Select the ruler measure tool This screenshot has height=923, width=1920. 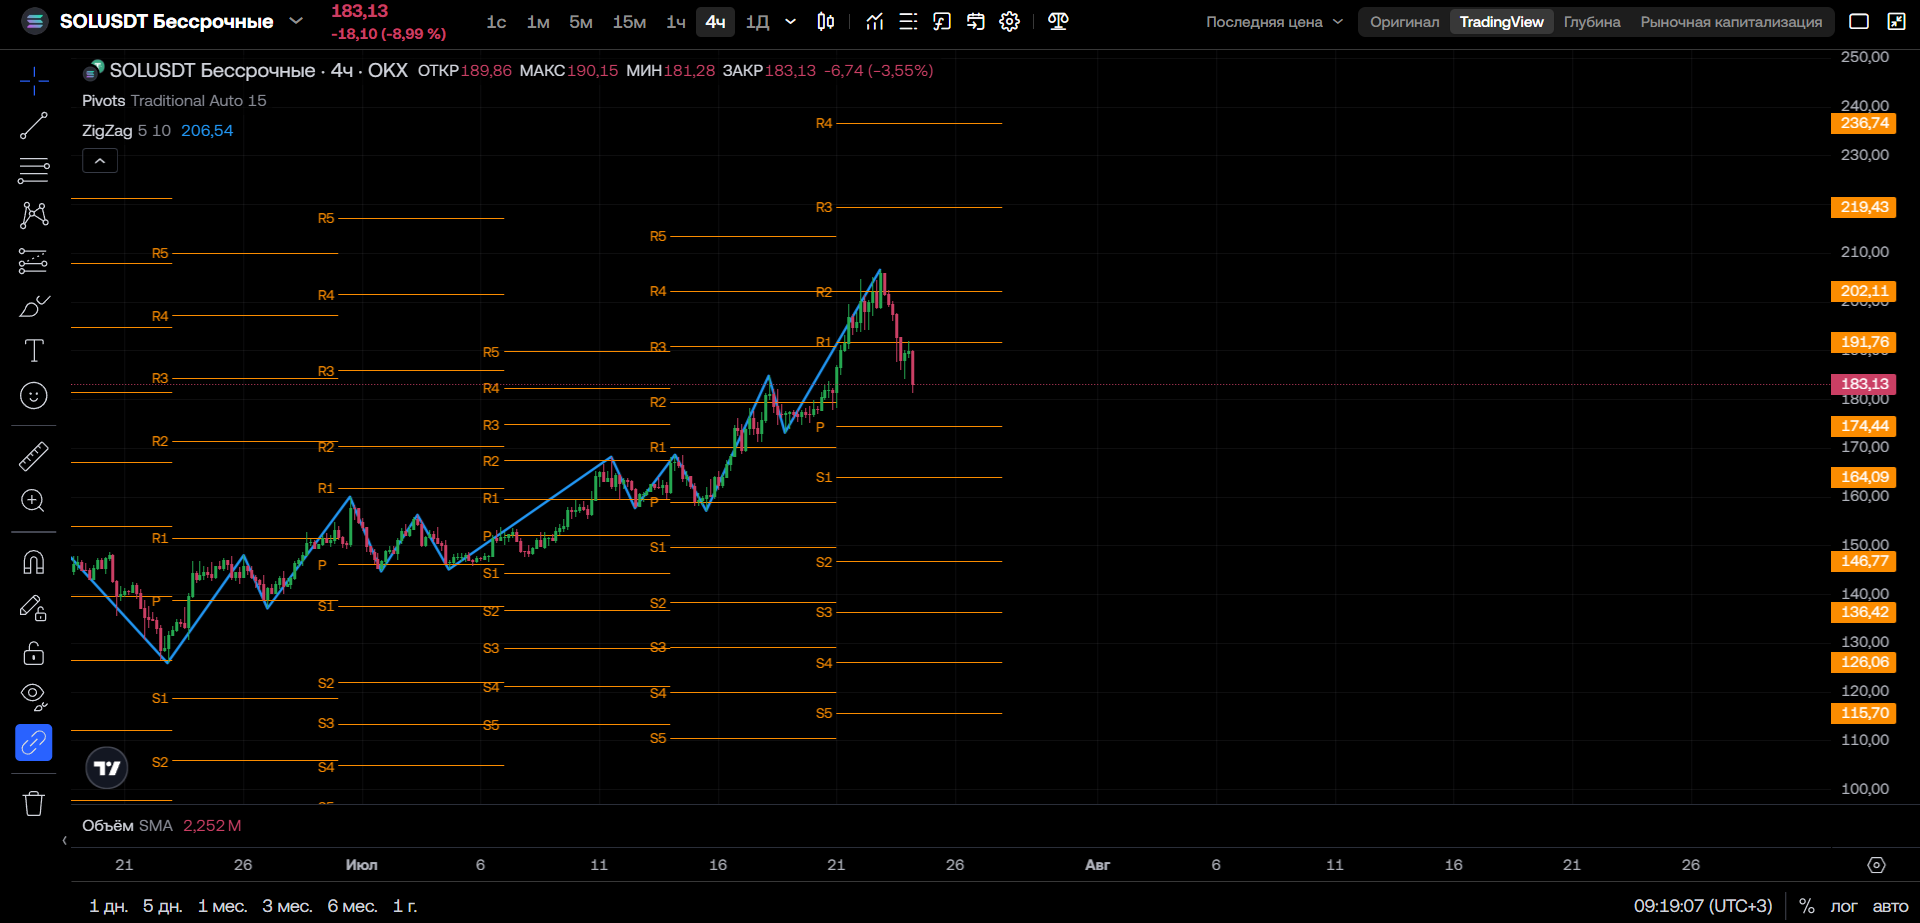coord(33,456)
